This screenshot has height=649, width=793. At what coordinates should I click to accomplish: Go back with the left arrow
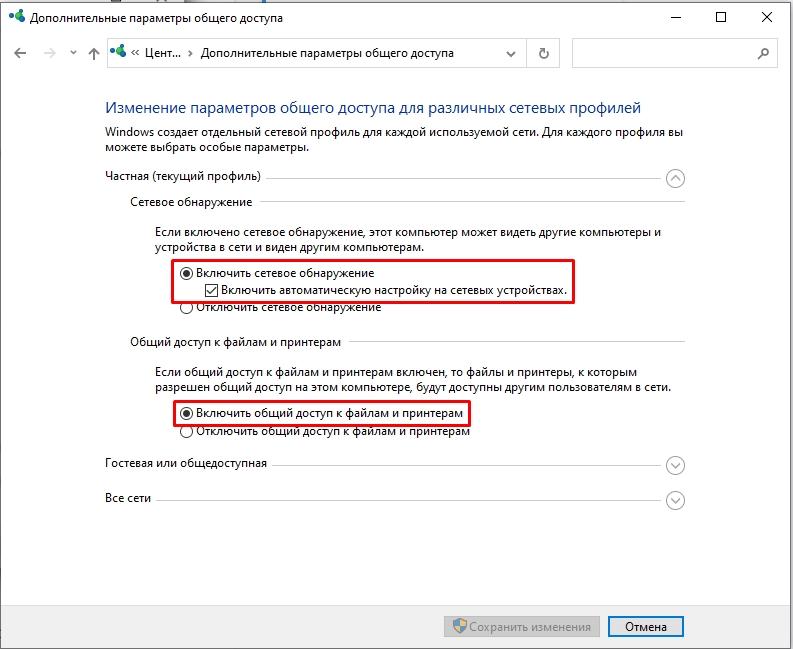(x=20, y=53)
